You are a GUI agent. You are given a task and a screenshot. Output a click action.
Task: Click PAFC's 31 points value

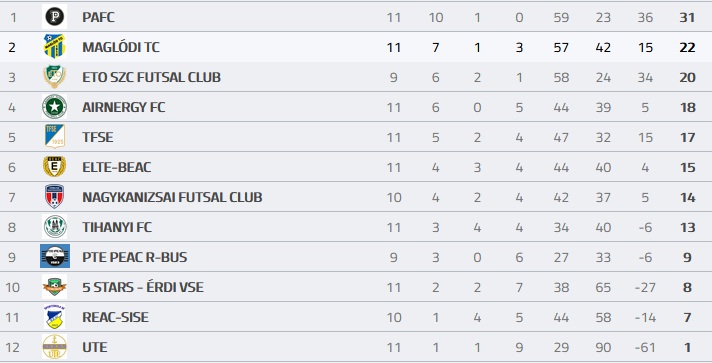coord(687,17)
